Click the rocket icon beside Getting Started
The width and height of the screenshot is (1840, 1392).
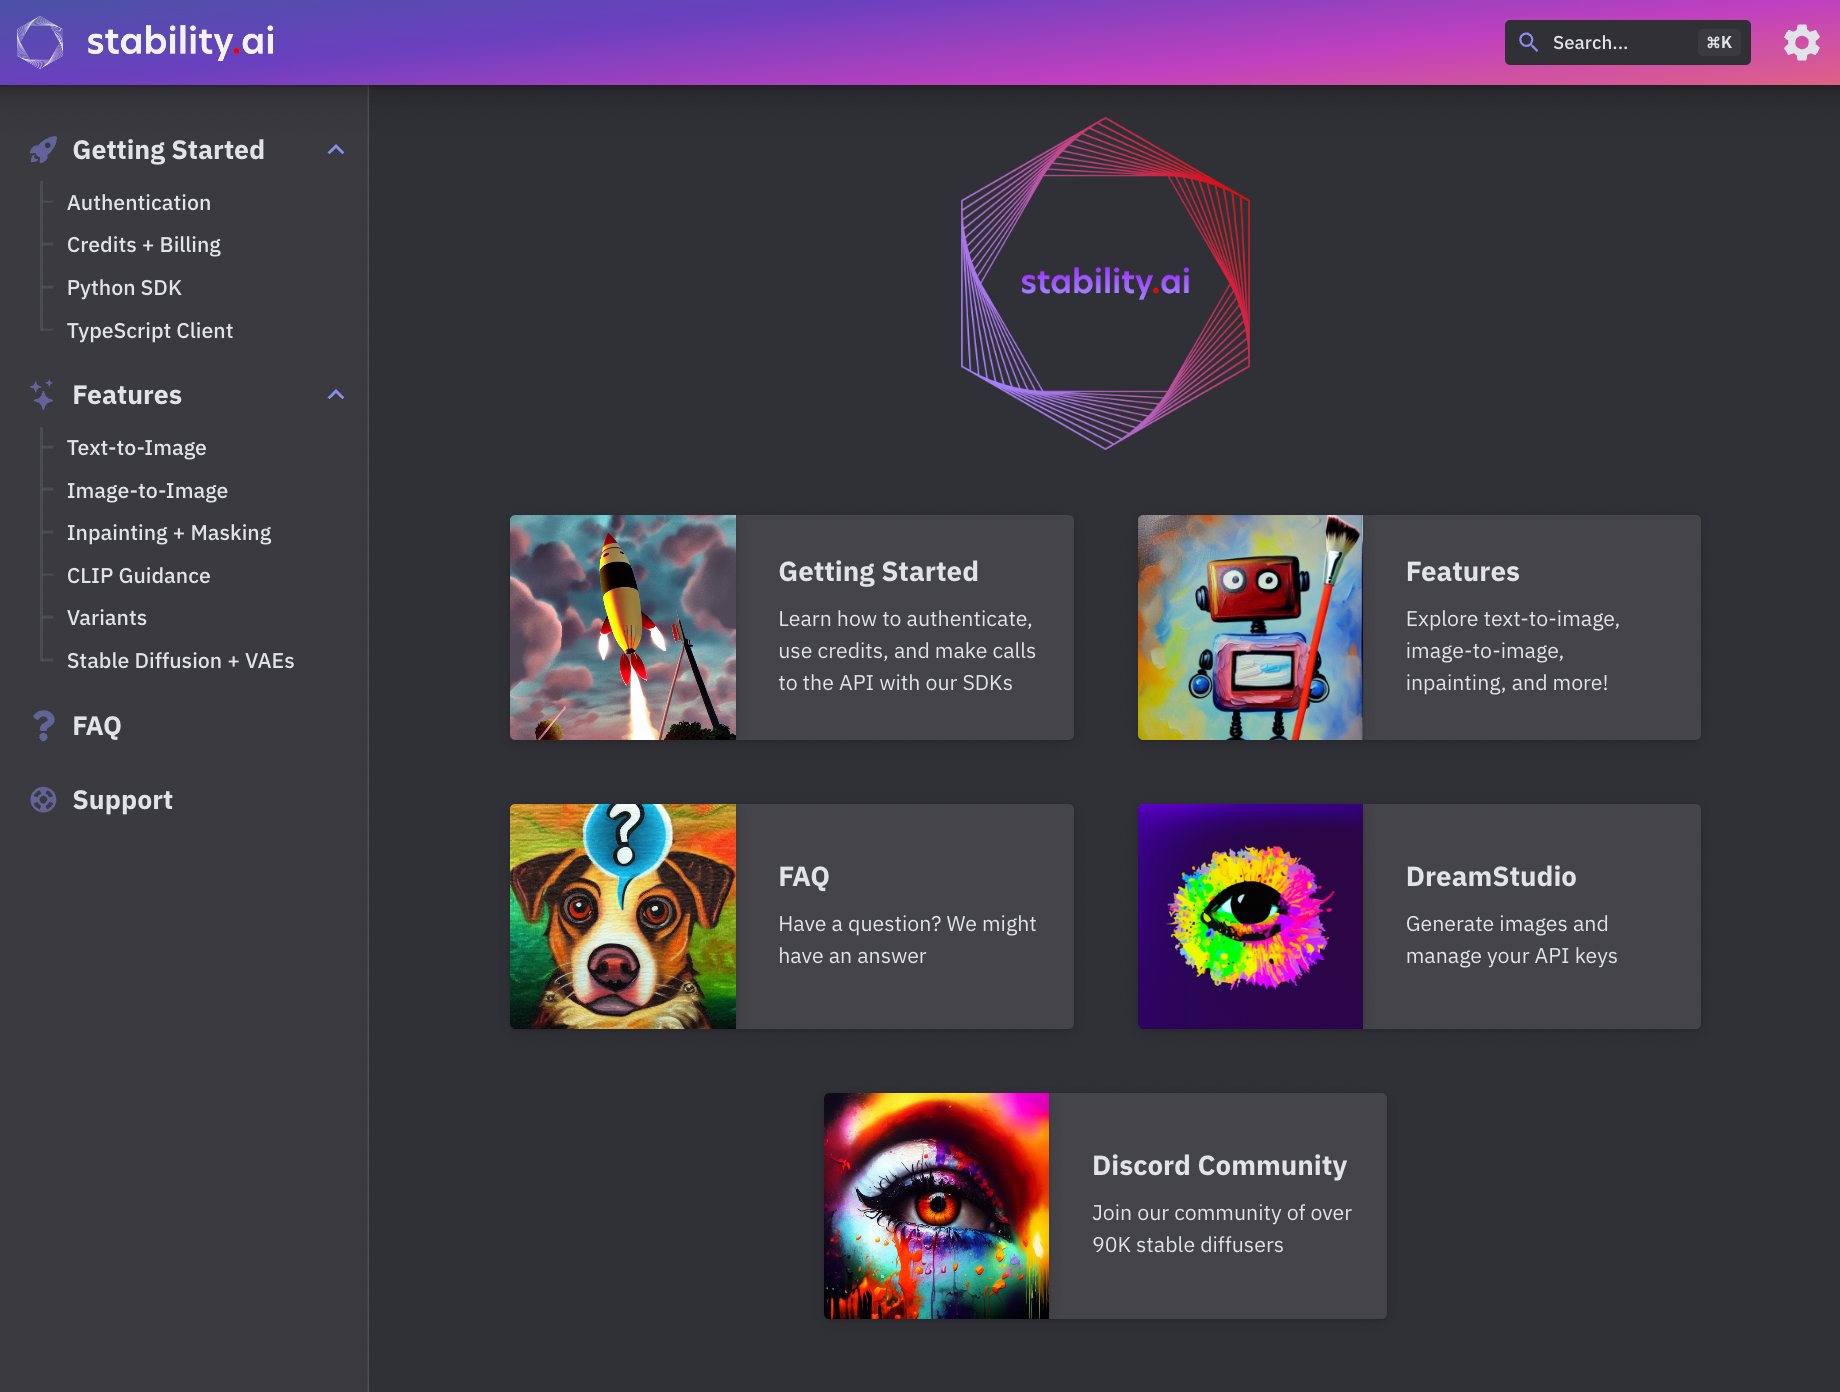coord(41,148)
